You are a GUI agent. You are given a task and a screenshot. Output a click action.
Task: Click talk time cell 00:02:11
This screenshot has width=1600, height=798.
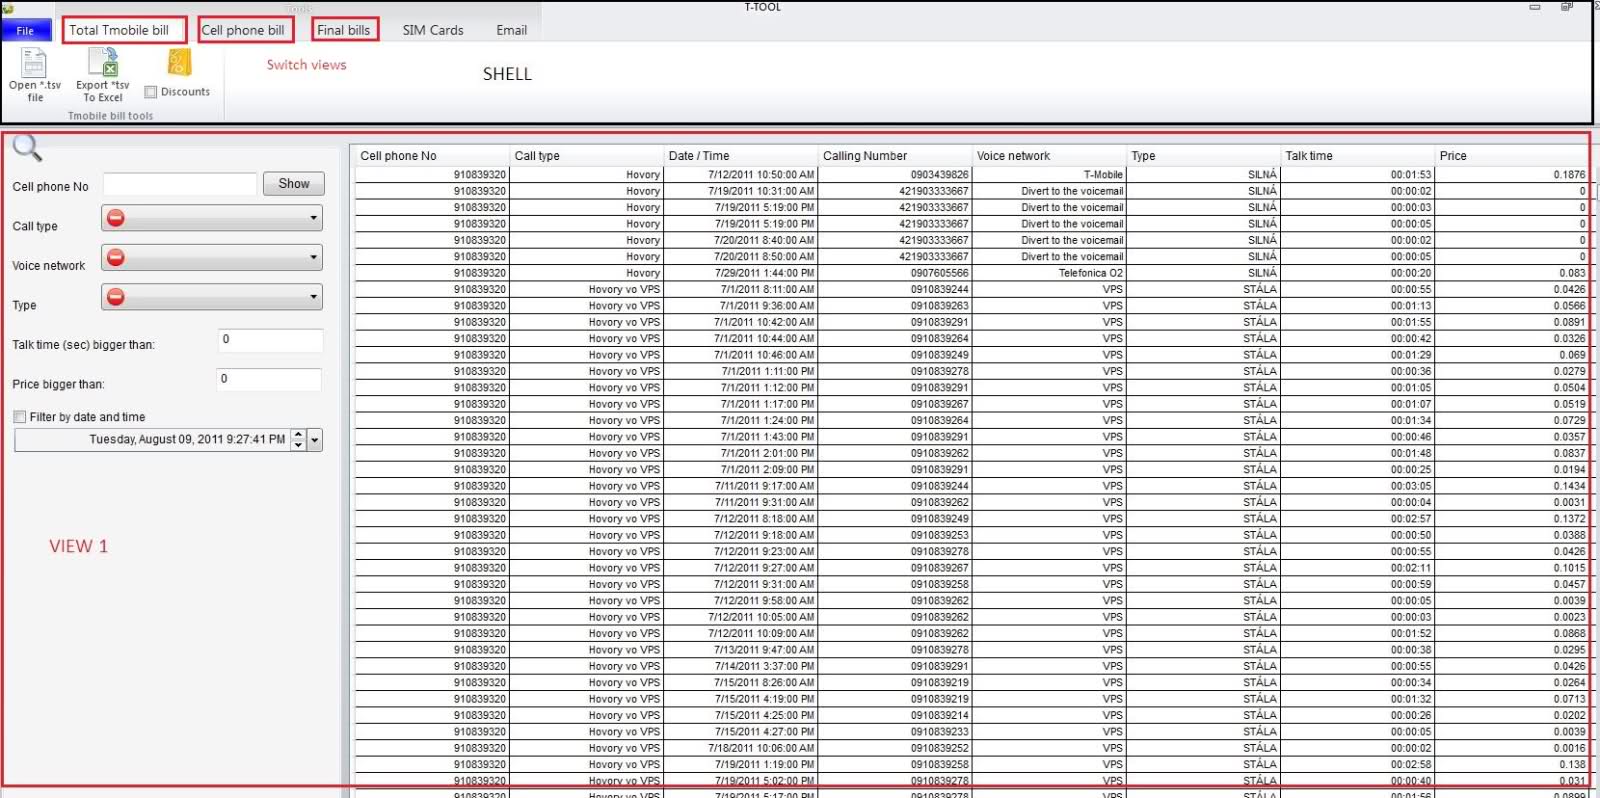click(1357, 568)
